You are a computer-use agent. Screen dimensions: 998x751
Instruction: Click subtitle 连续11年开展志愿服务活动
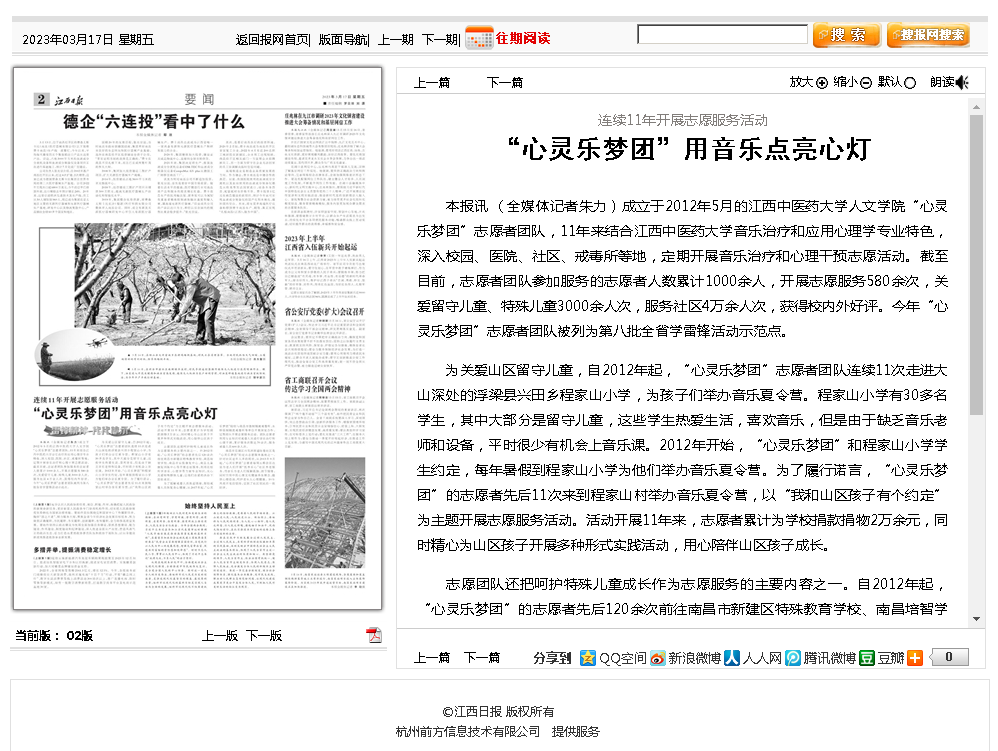682,120
